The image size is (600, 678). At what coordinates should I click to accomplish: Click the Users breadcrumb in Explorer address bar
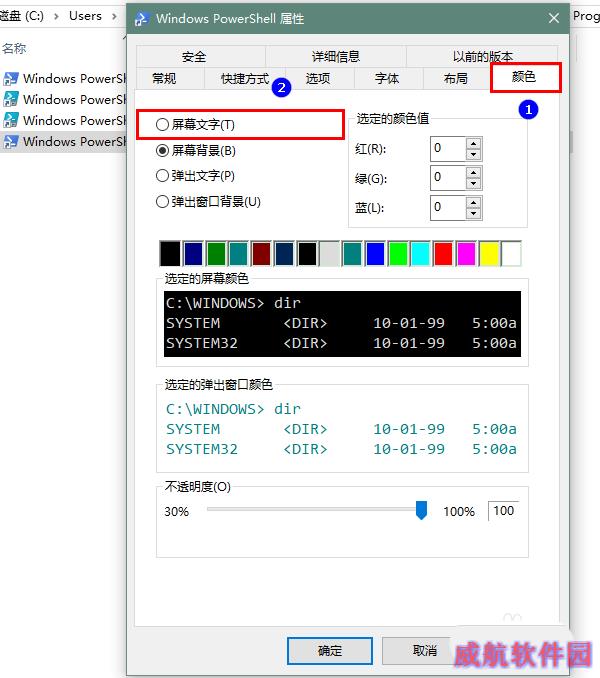pyautogui.click(x=85, y=16)
